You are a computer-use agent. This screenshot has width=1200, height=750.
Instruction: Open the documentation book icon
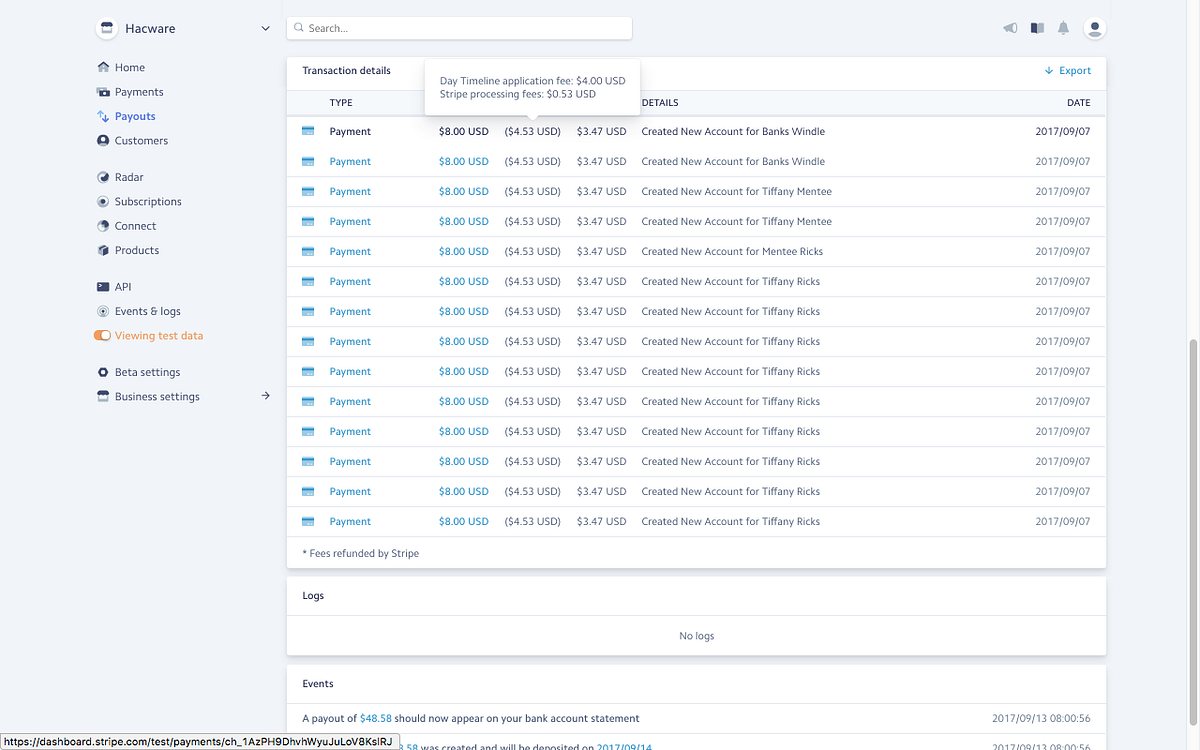[x=1037, y=28]
